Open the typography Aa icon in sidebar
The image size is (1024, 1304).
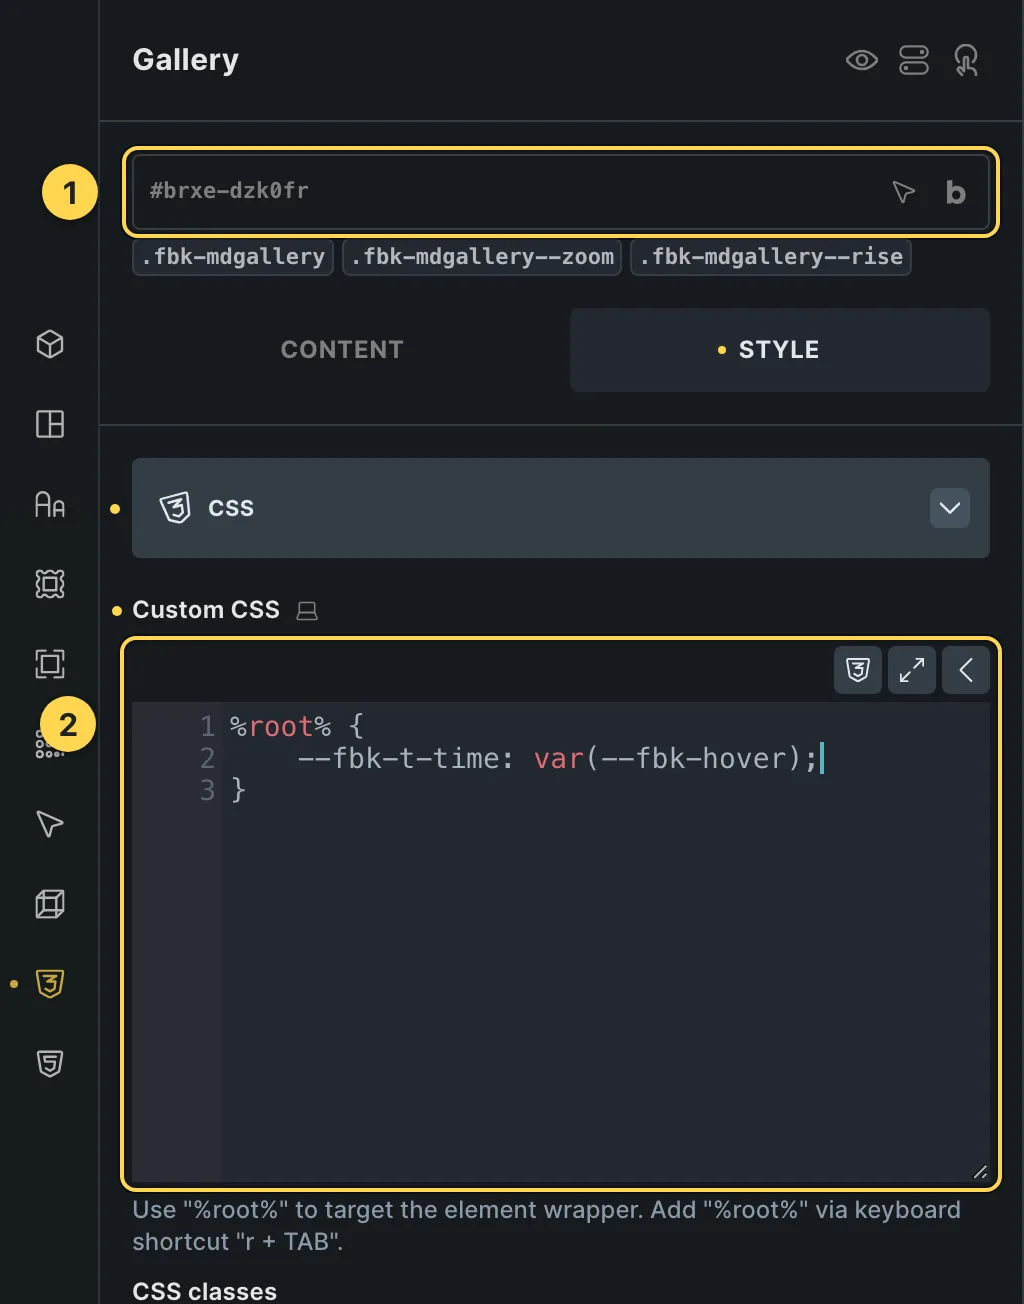(x=50, y=504)
